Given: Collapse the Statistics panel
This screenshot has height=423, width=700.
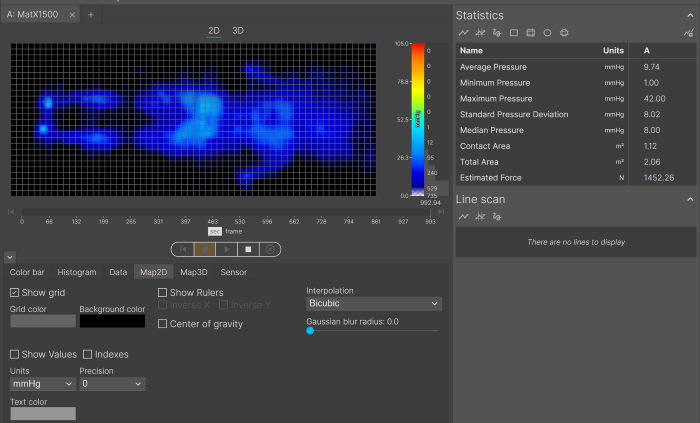Looking at the screenshot, I should coord(690,15).
